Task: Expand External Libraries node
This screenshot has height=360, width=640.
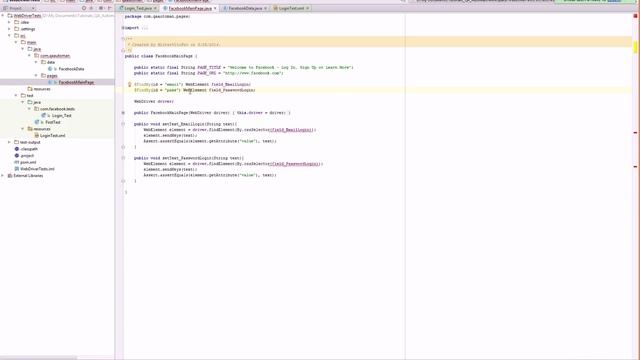Action: 3,176
